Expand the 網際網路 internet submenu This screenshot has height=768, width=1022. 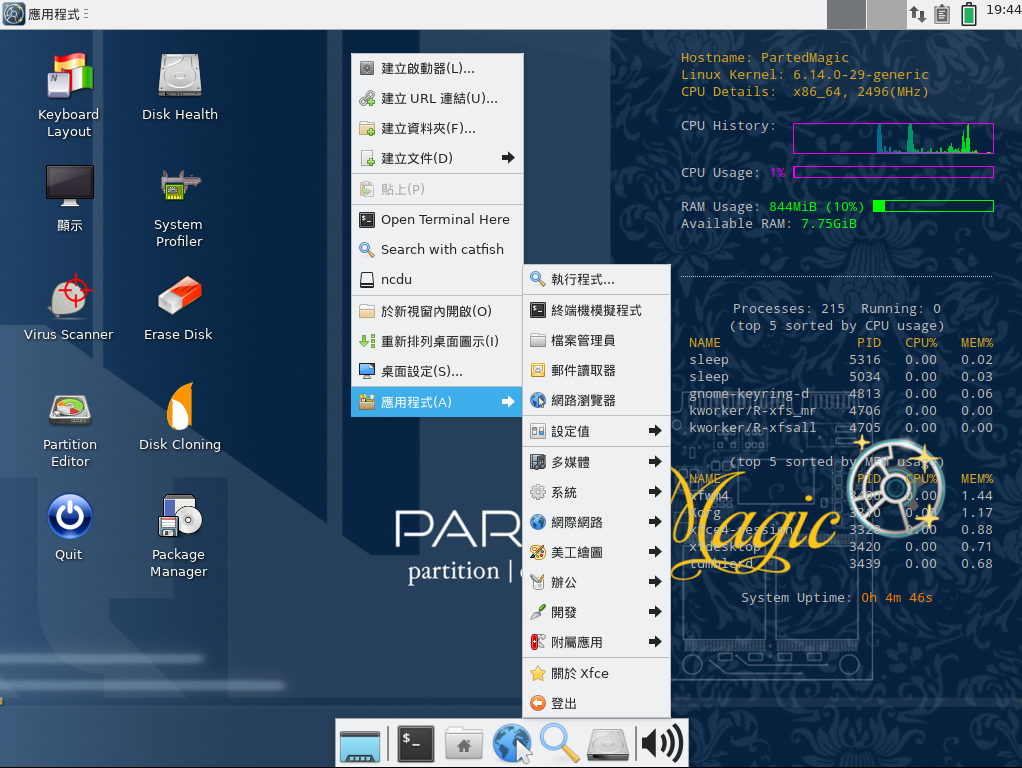tap(596, 522)
